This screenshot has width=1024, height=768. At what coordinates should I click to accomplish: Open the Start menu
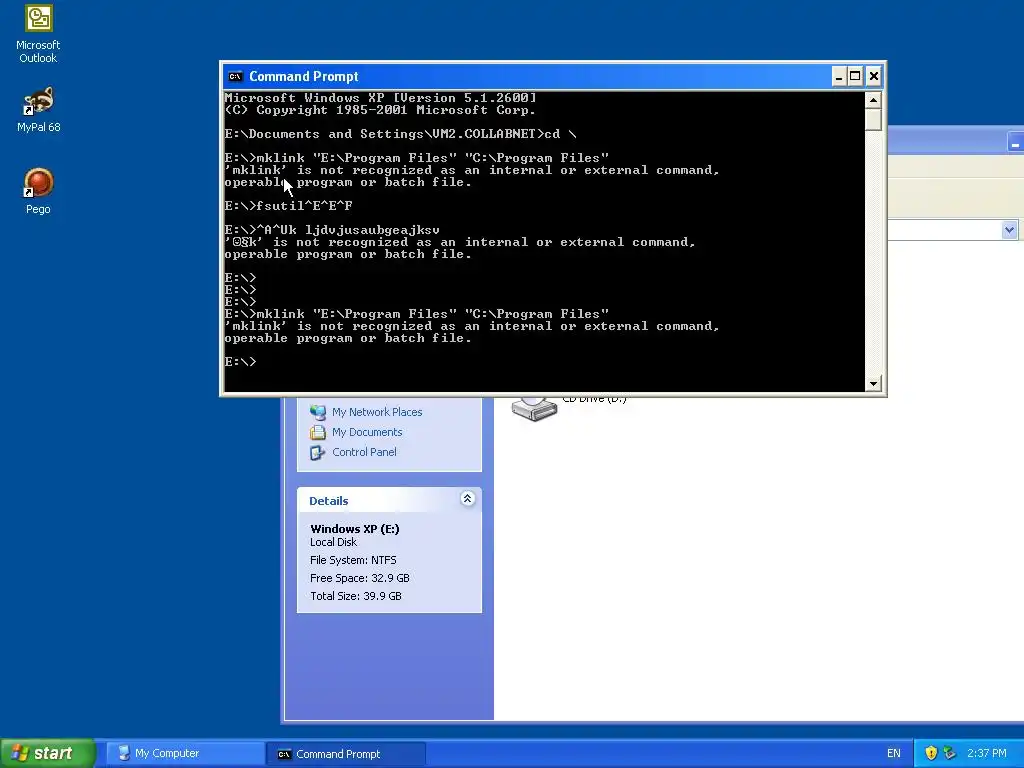(x=48, y=753)
